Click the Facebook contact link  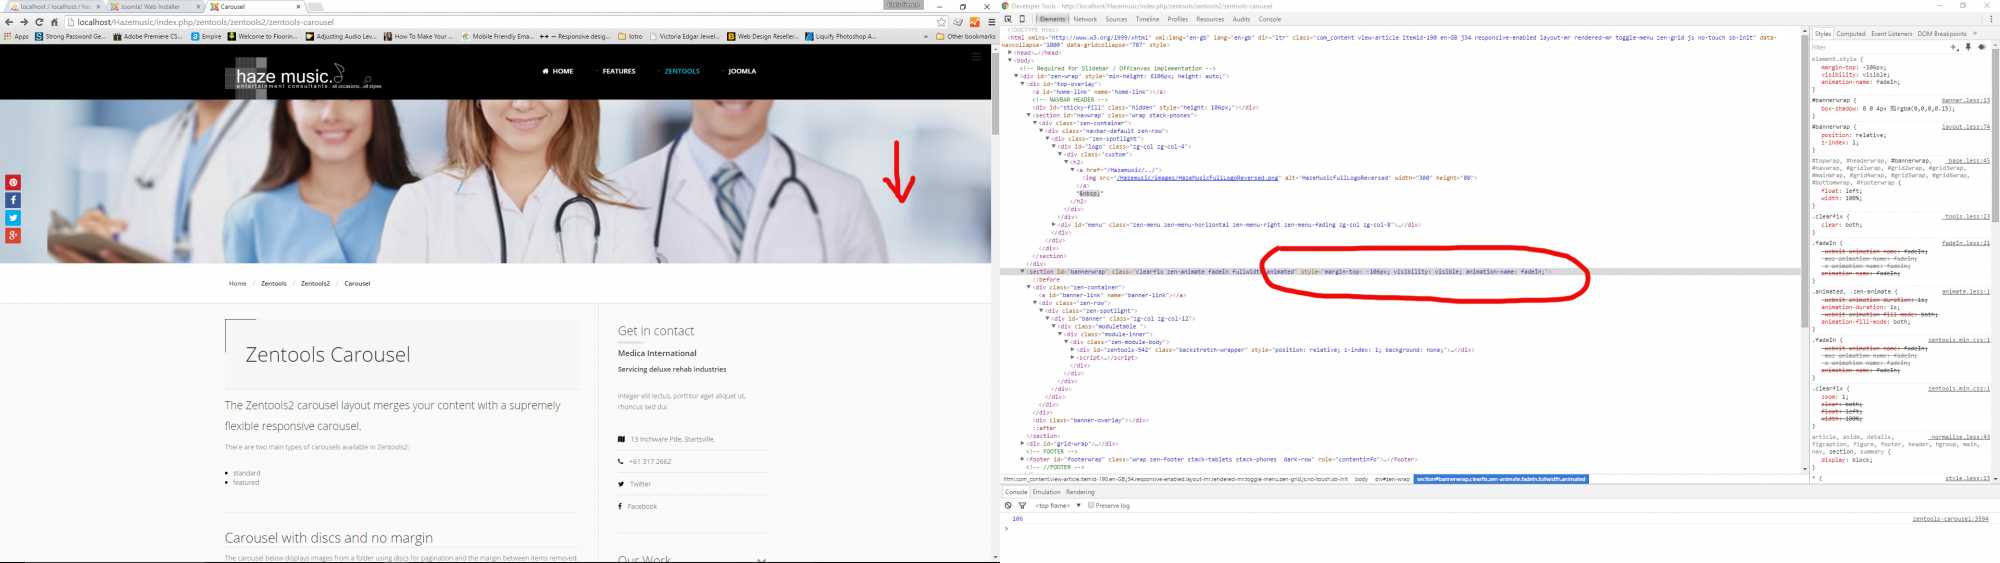[642, 507]
